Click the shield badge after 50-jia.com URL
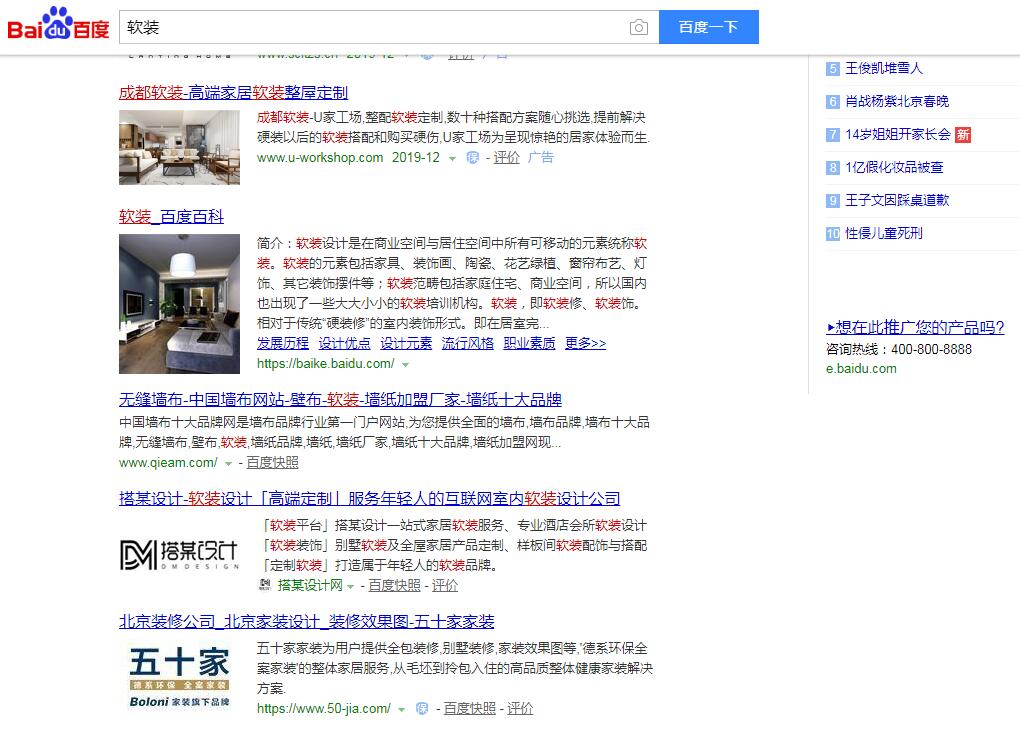This screenshot has width=1020, height=731. coord(422,708)
